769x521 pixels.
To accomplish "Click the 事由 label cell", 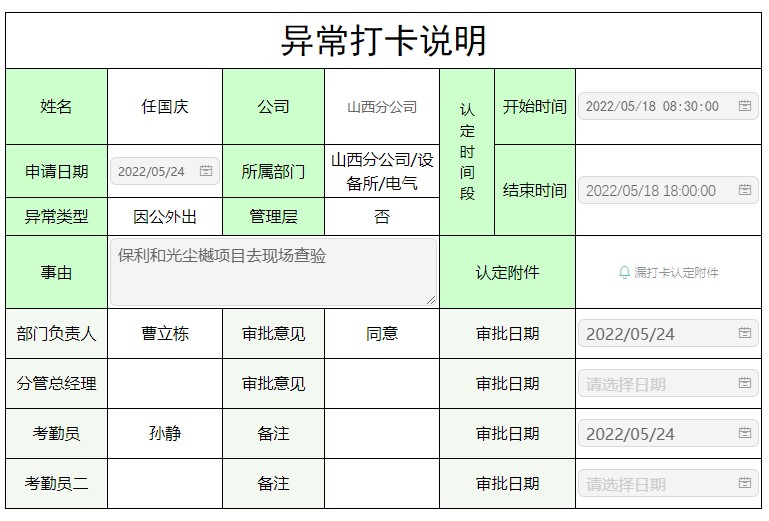I will [x=56, y=272].
